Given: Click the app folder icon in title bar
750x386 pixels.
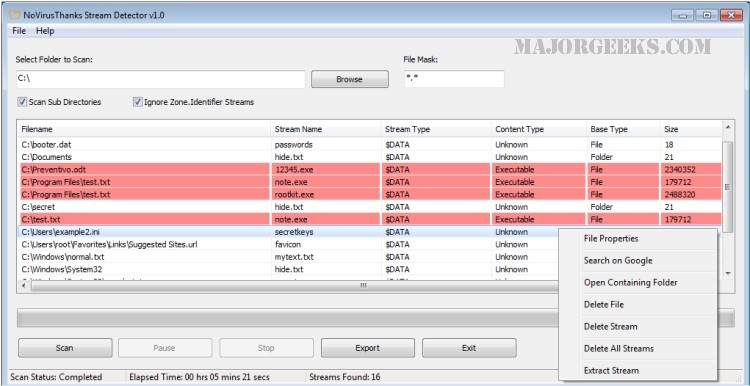Looking at the screenshot, I should [x=15, y=15].
